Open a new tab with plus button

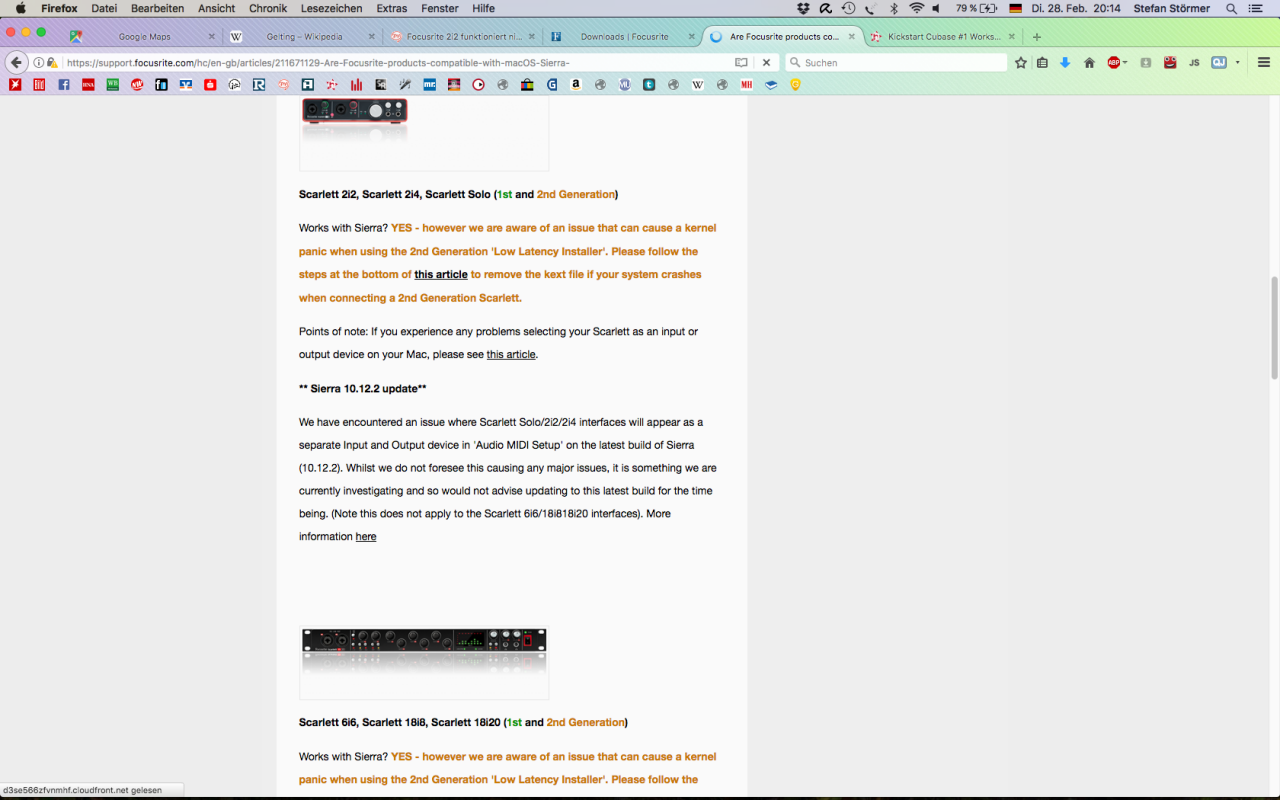(1037, 36)
